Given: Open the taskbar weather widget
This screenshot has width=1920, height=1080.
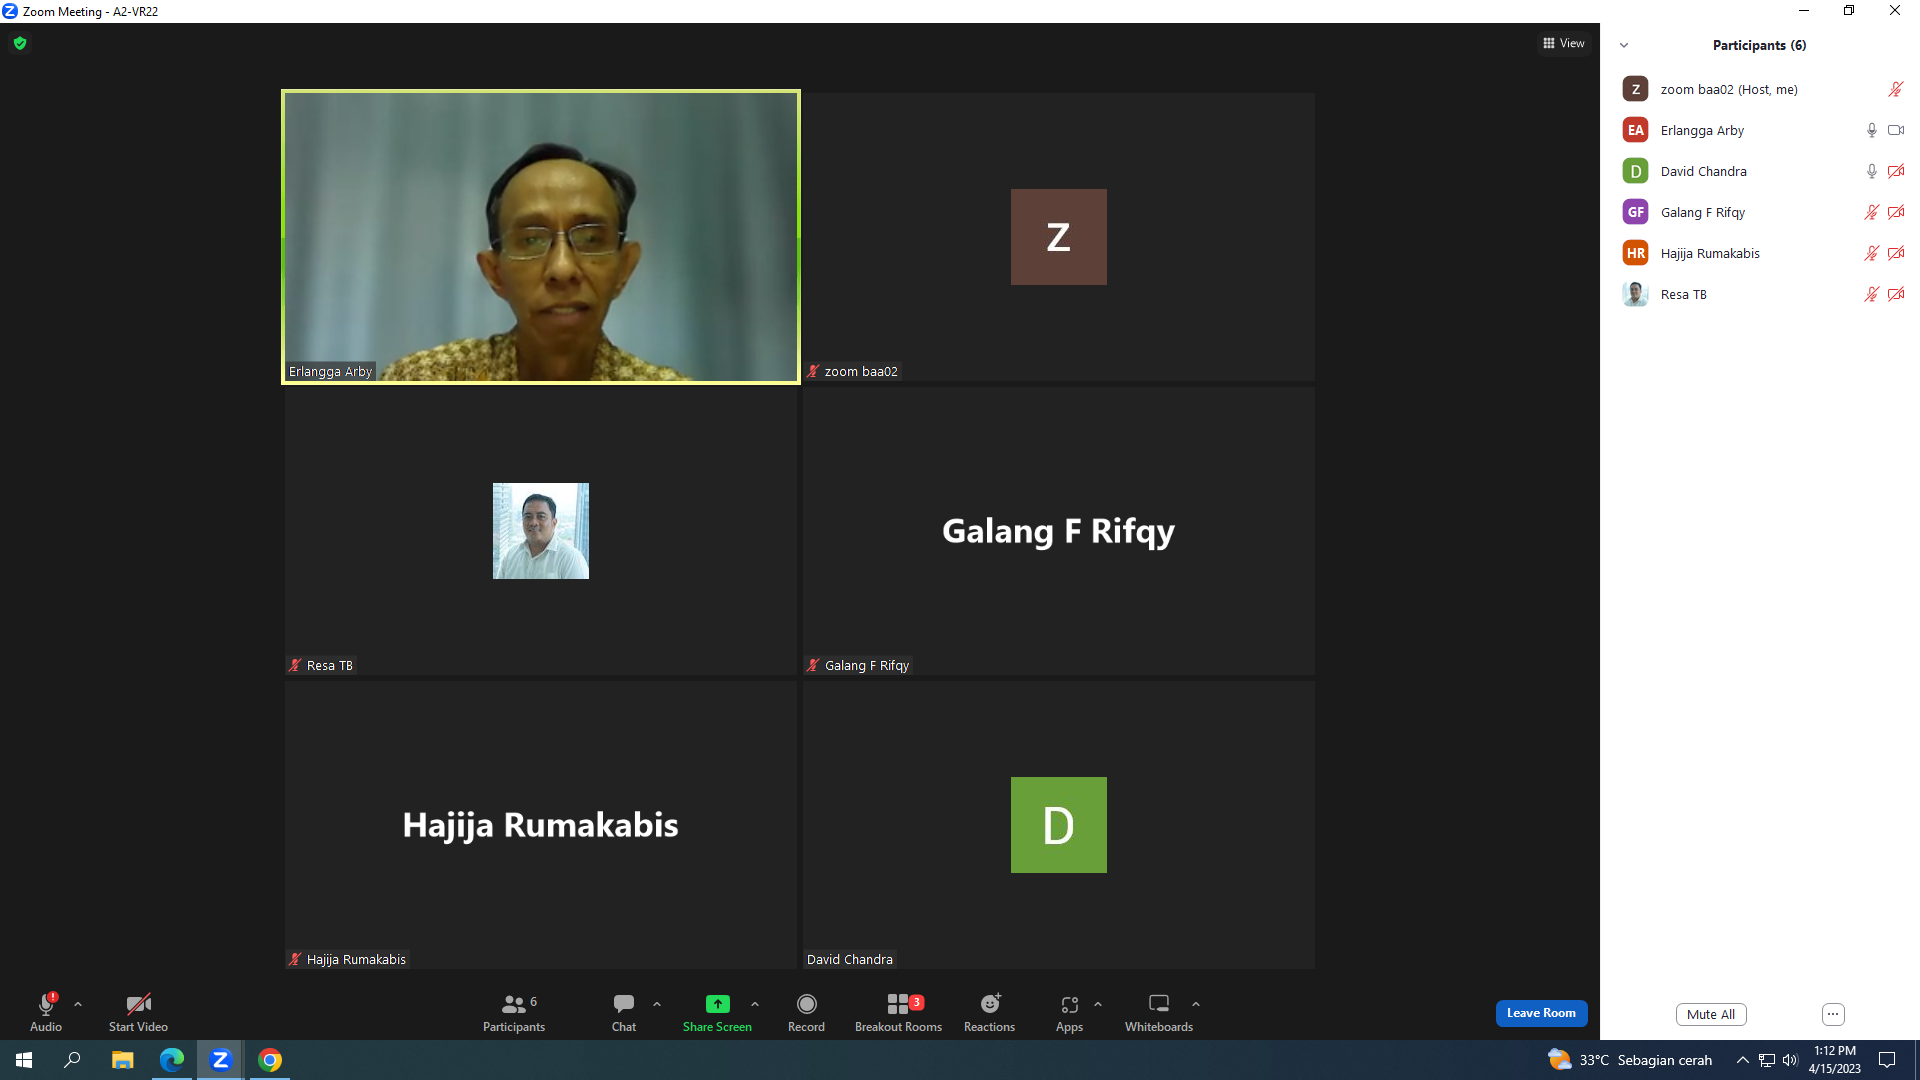Looking at the screenshot, I should 1630,1060.
